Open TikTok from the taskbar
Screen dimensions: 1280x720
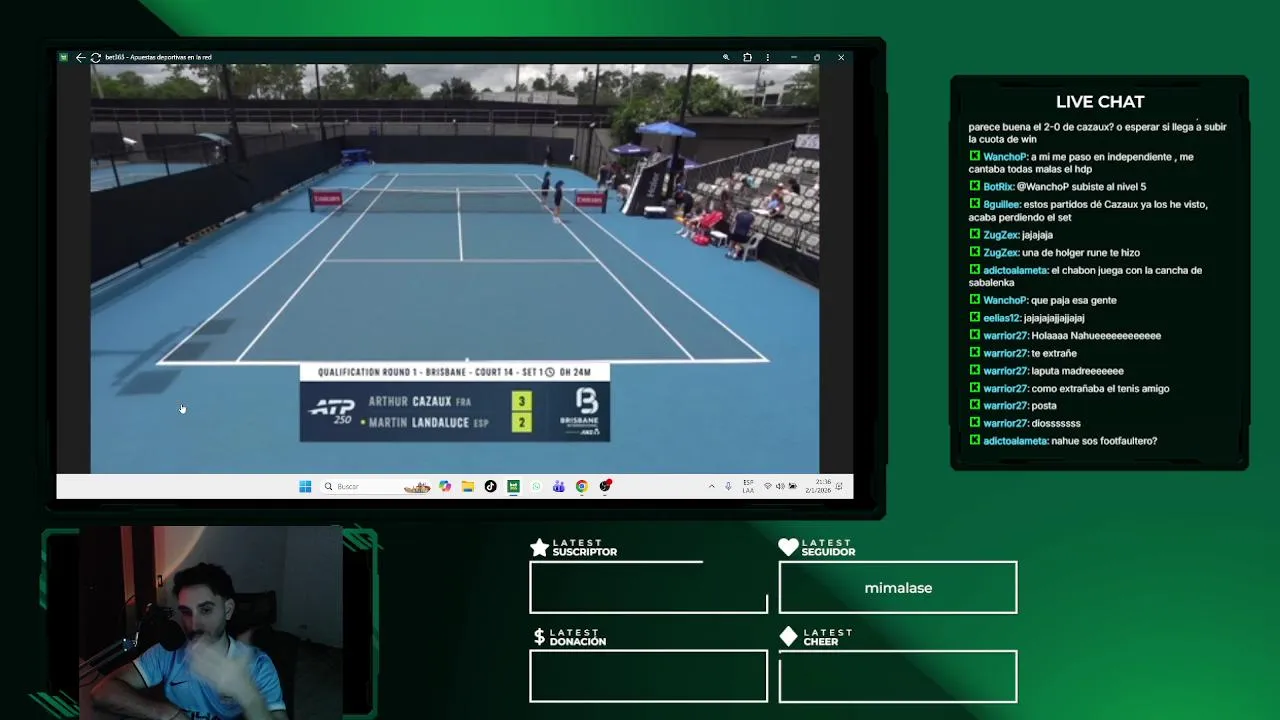(490, 486)
